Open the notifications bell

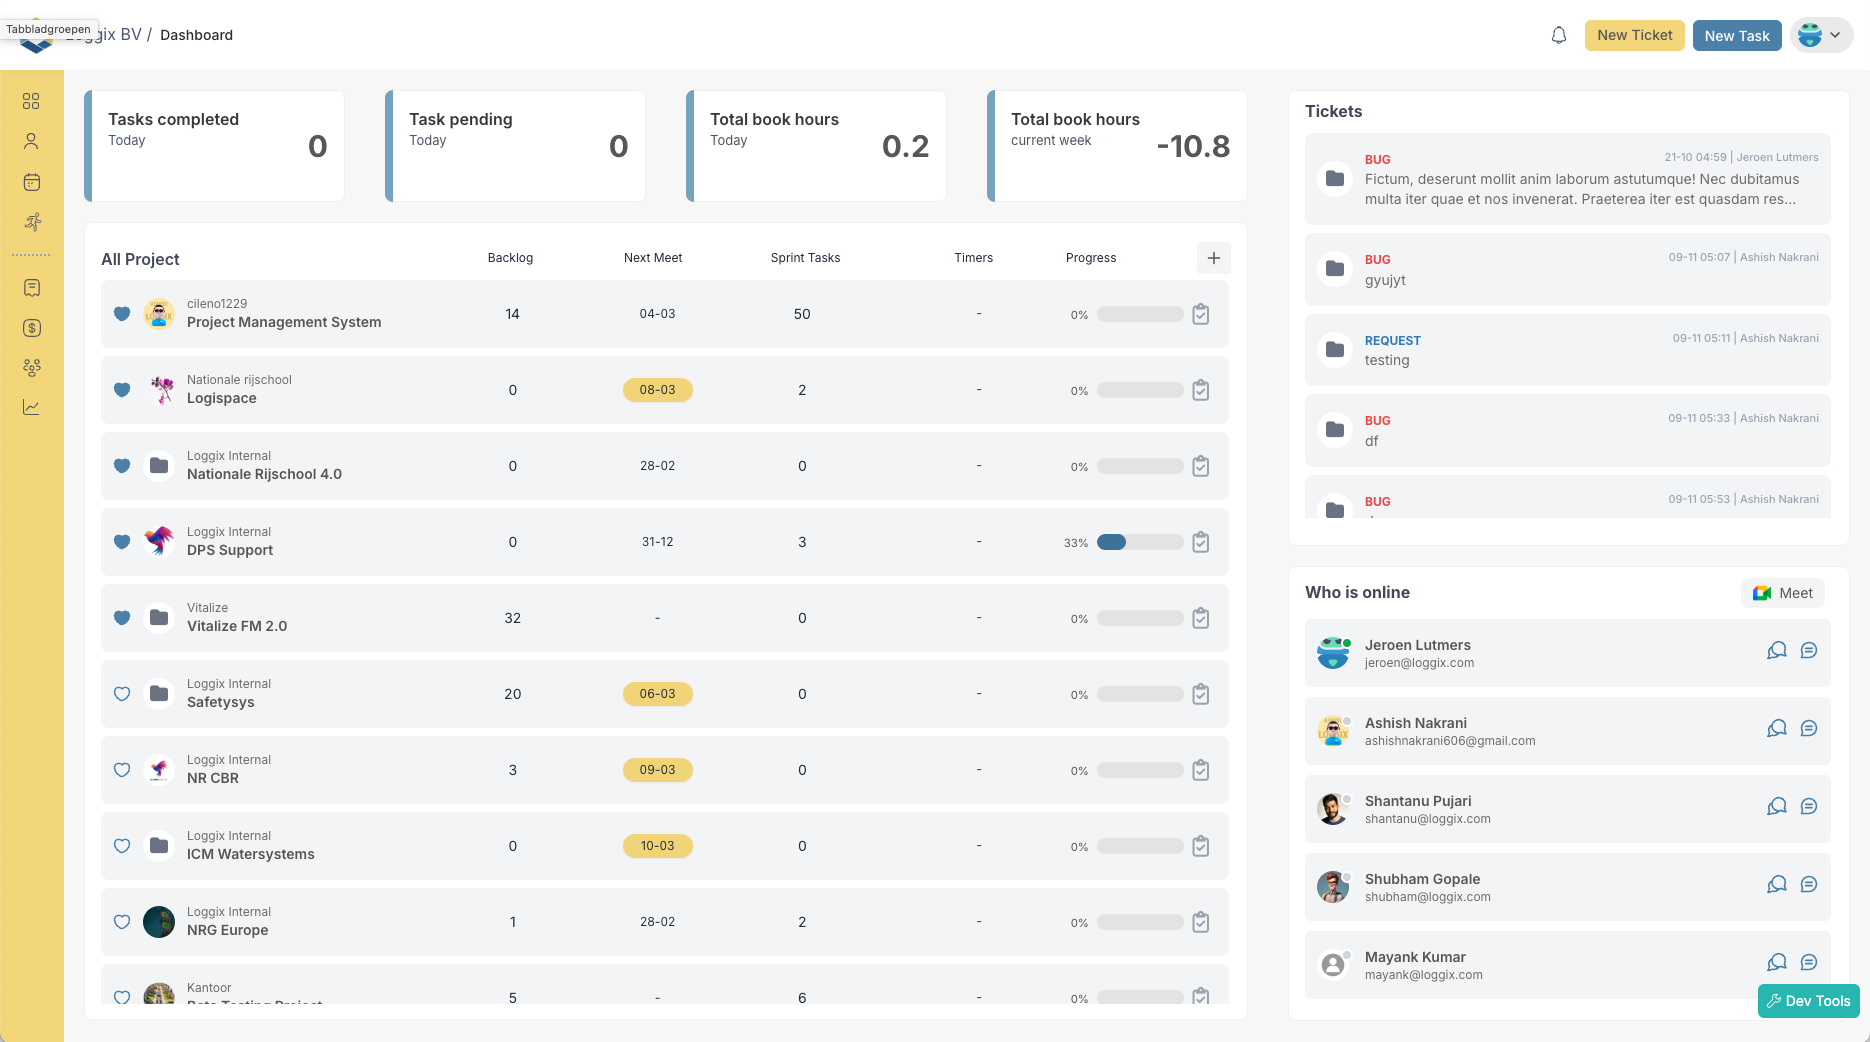(1558, 36)
